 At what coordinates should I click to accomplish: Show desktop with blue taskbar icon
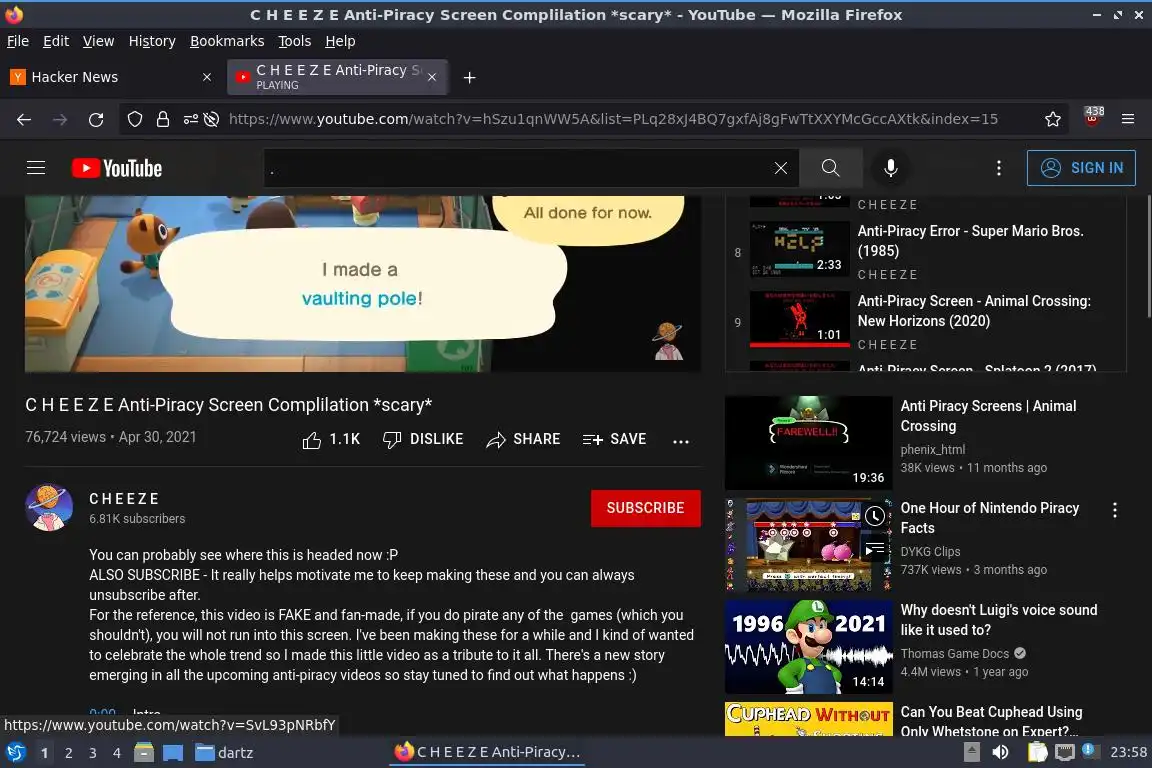click(x=173, y=753)
